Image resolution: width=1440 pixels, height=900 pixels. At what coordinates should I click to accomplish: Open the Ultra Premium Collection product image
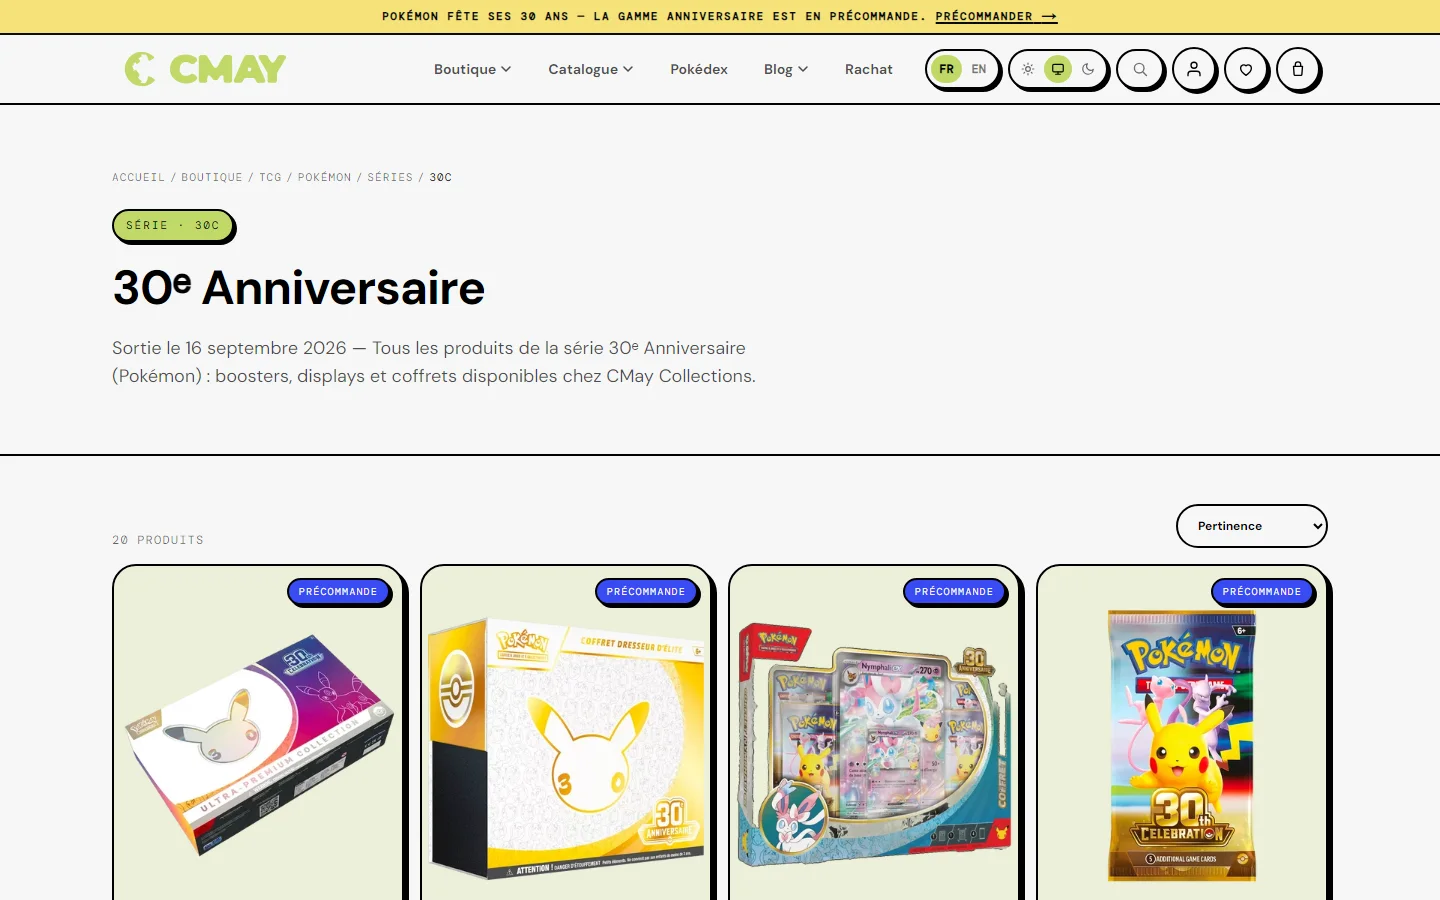click(260, 745)
